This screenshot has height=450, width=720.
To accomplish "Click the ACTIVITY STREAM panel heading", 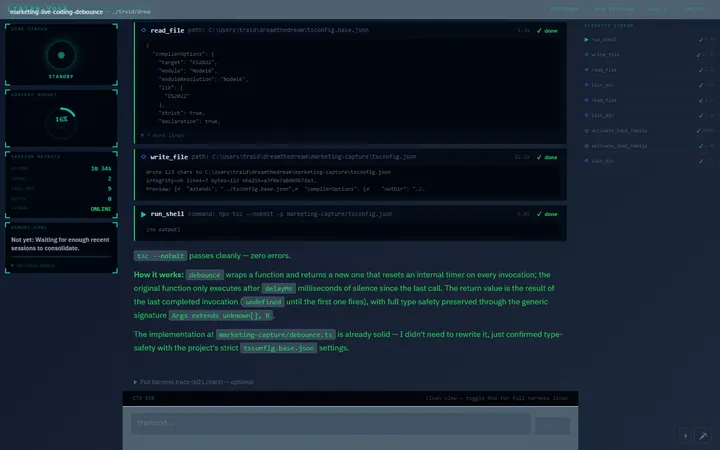I will 609,26.
